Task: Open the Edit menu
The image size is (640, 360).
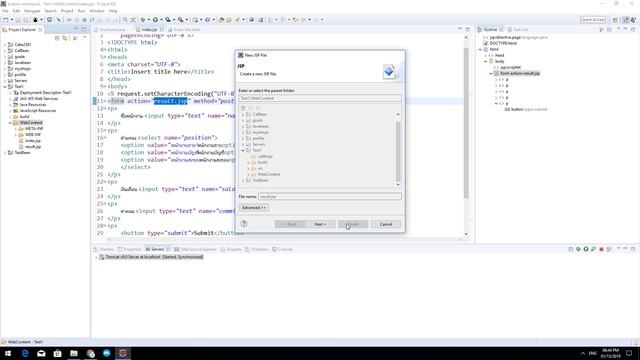Action: (16, 11)
